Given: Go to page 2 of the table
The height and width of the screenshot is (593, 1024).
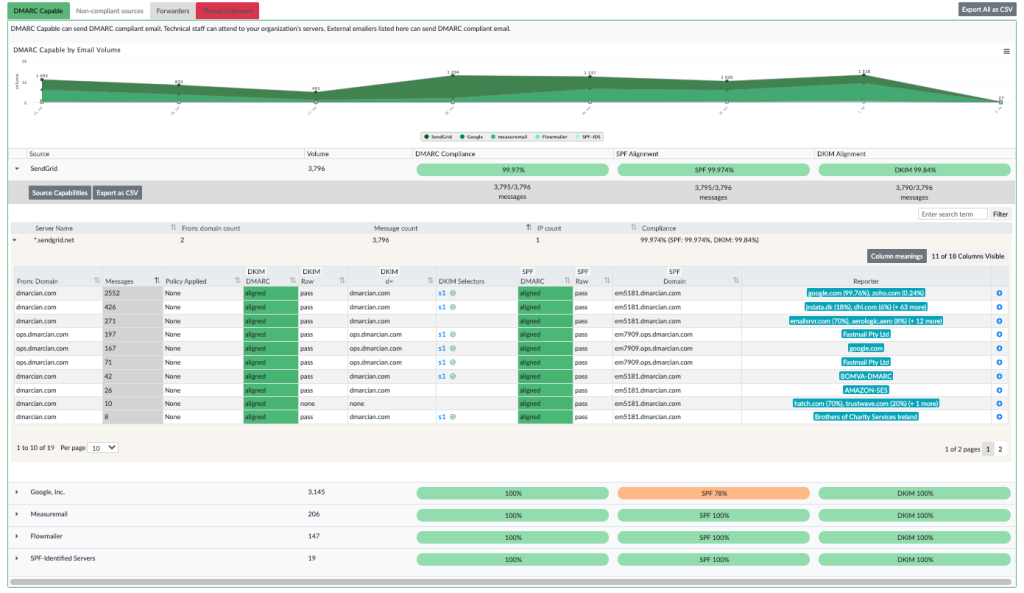Looking at the screenshot, I should [1000, 449].
